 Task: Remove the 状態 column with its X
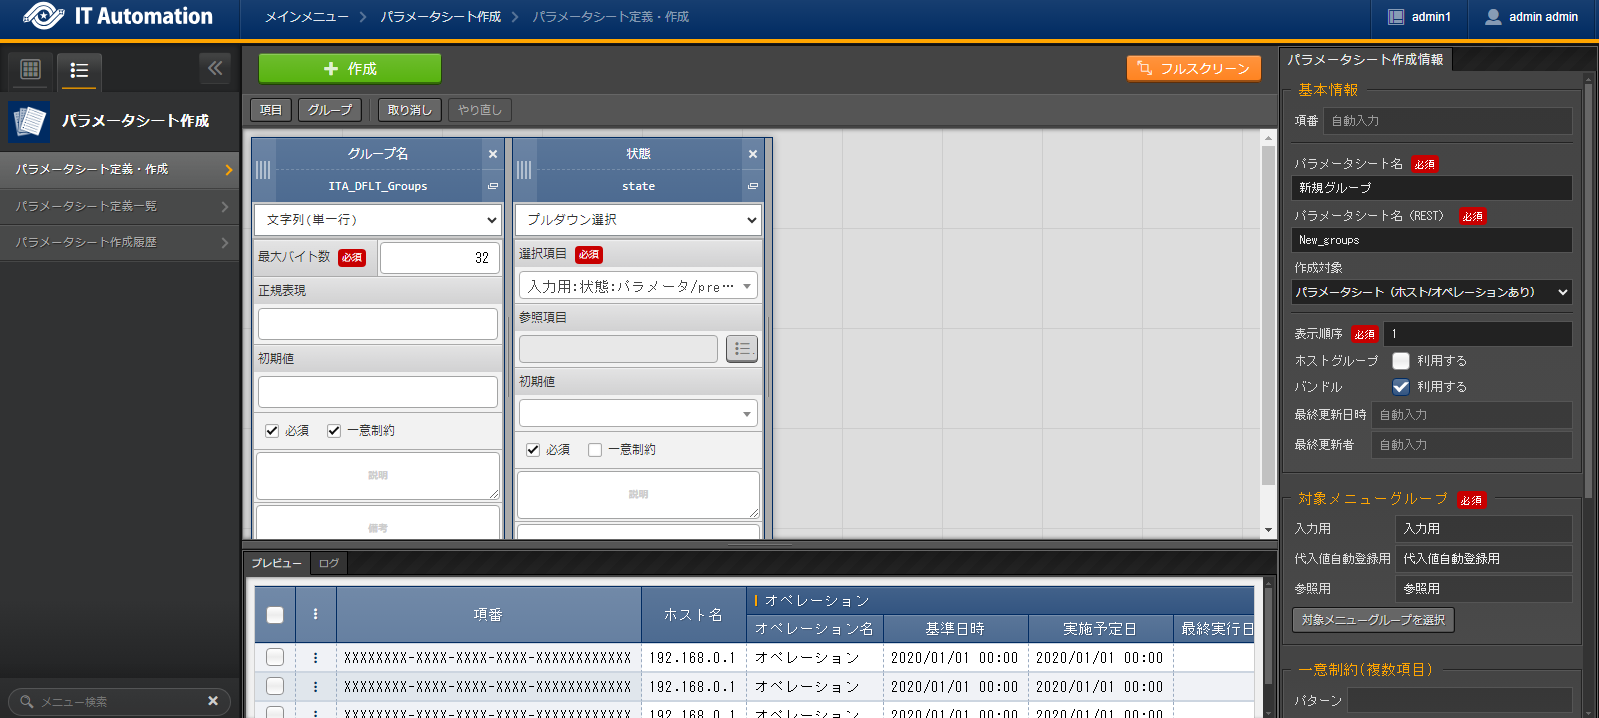point(753,154)
